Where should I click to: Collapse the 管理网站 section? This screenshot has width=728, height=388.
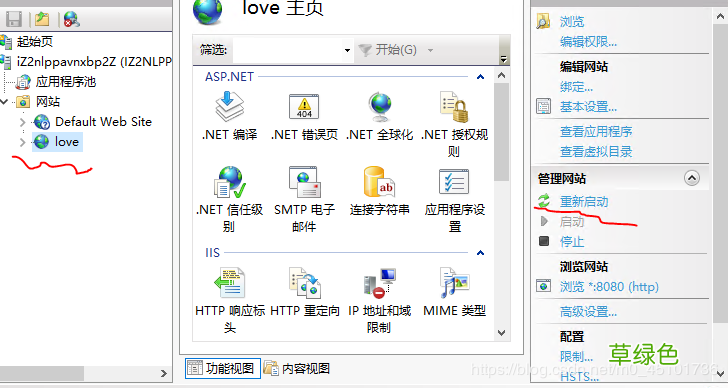click(x=692, y=178)
